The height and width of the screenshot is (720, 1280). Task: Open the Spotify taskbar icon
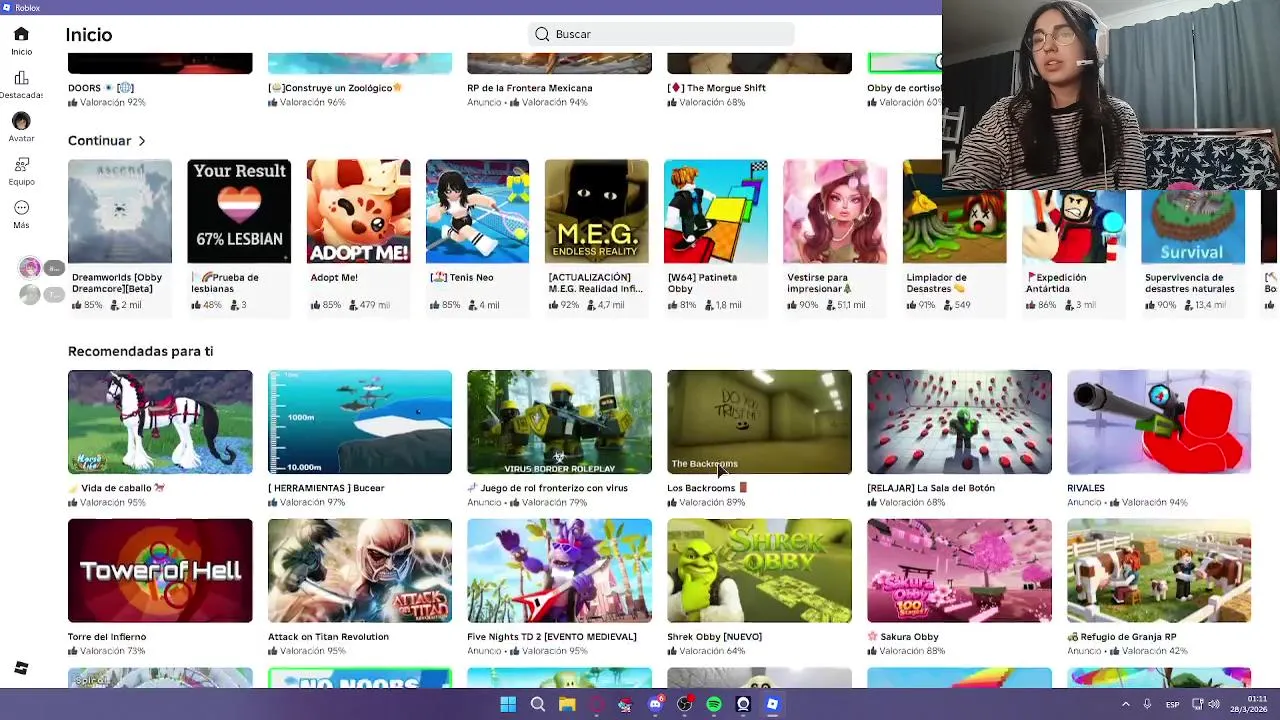(x=714, y=704)
